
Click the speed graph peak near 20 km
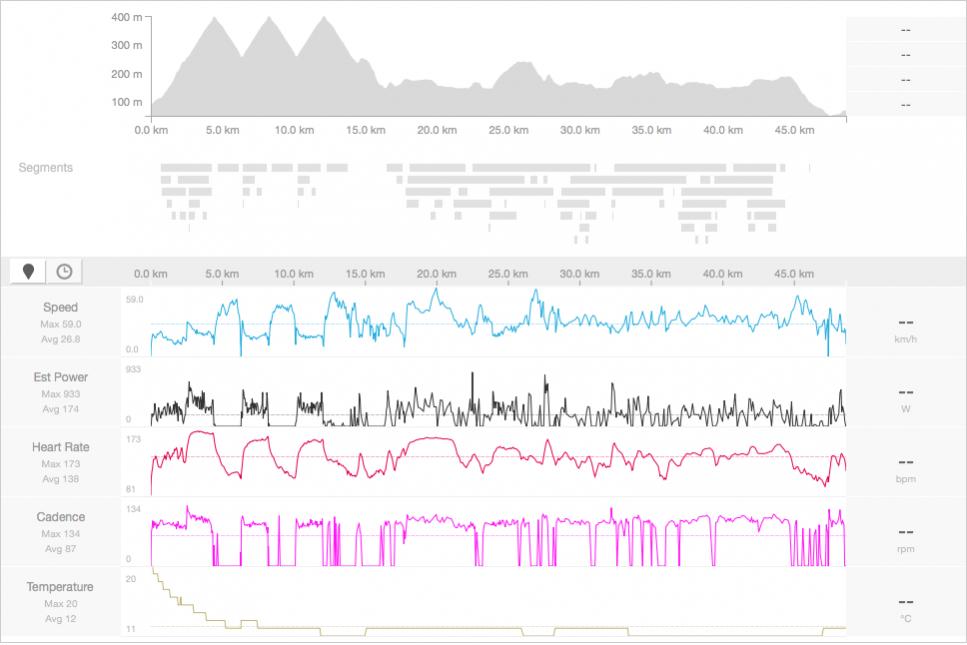click(437, 290)
